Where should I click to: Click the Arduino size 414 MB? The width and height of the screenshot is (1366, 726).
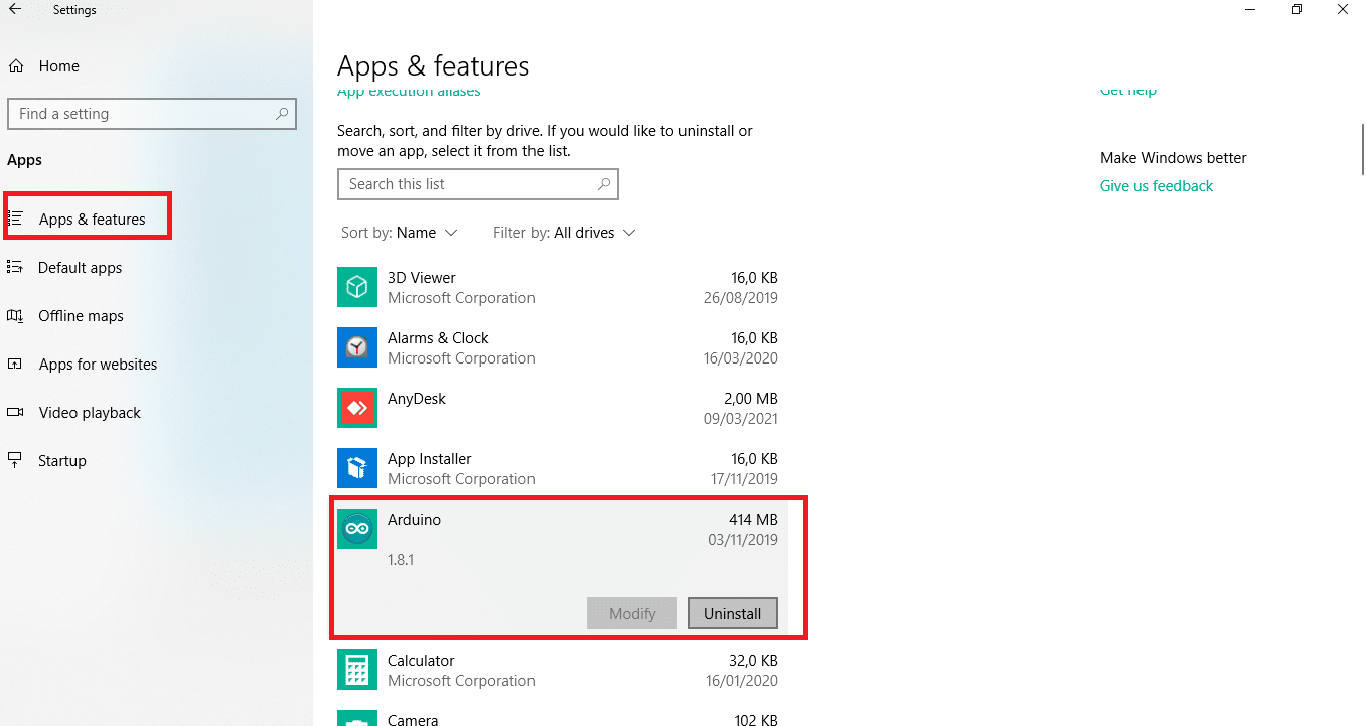point(753,520)
